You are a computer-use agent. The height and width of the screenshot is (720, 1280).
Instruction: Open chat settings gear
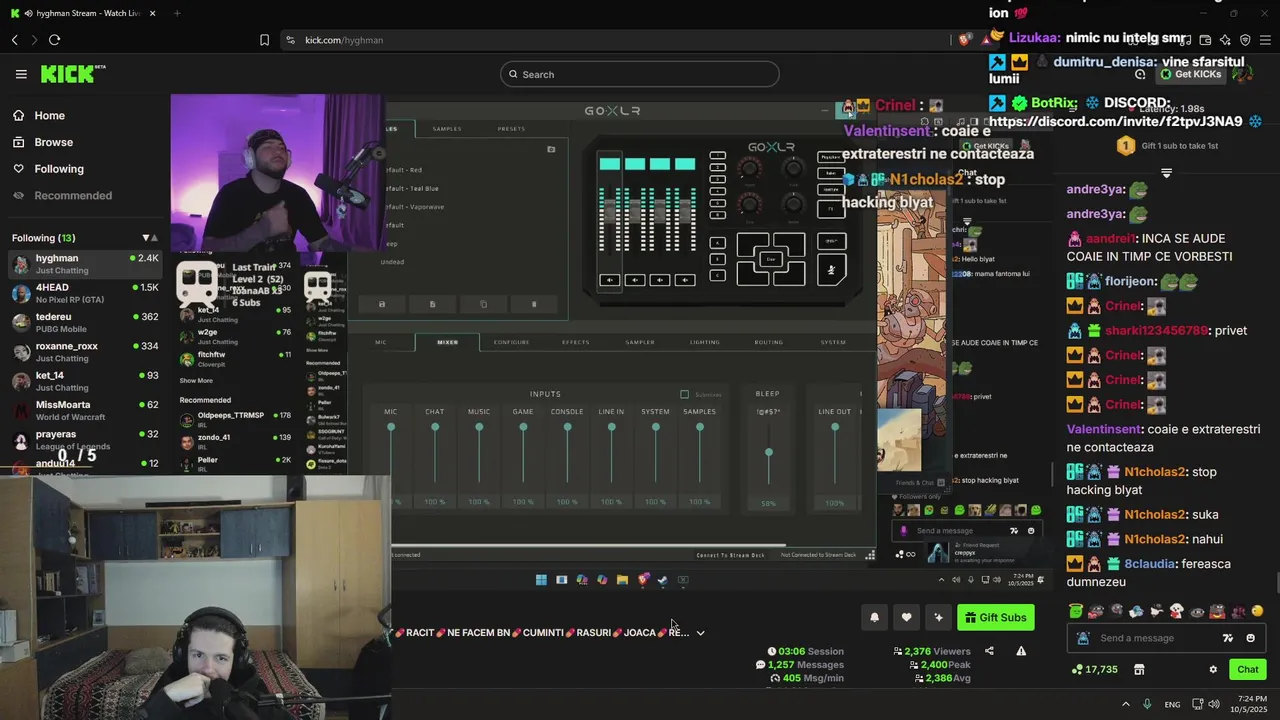pyautogui.click(x=1213, y=670)
